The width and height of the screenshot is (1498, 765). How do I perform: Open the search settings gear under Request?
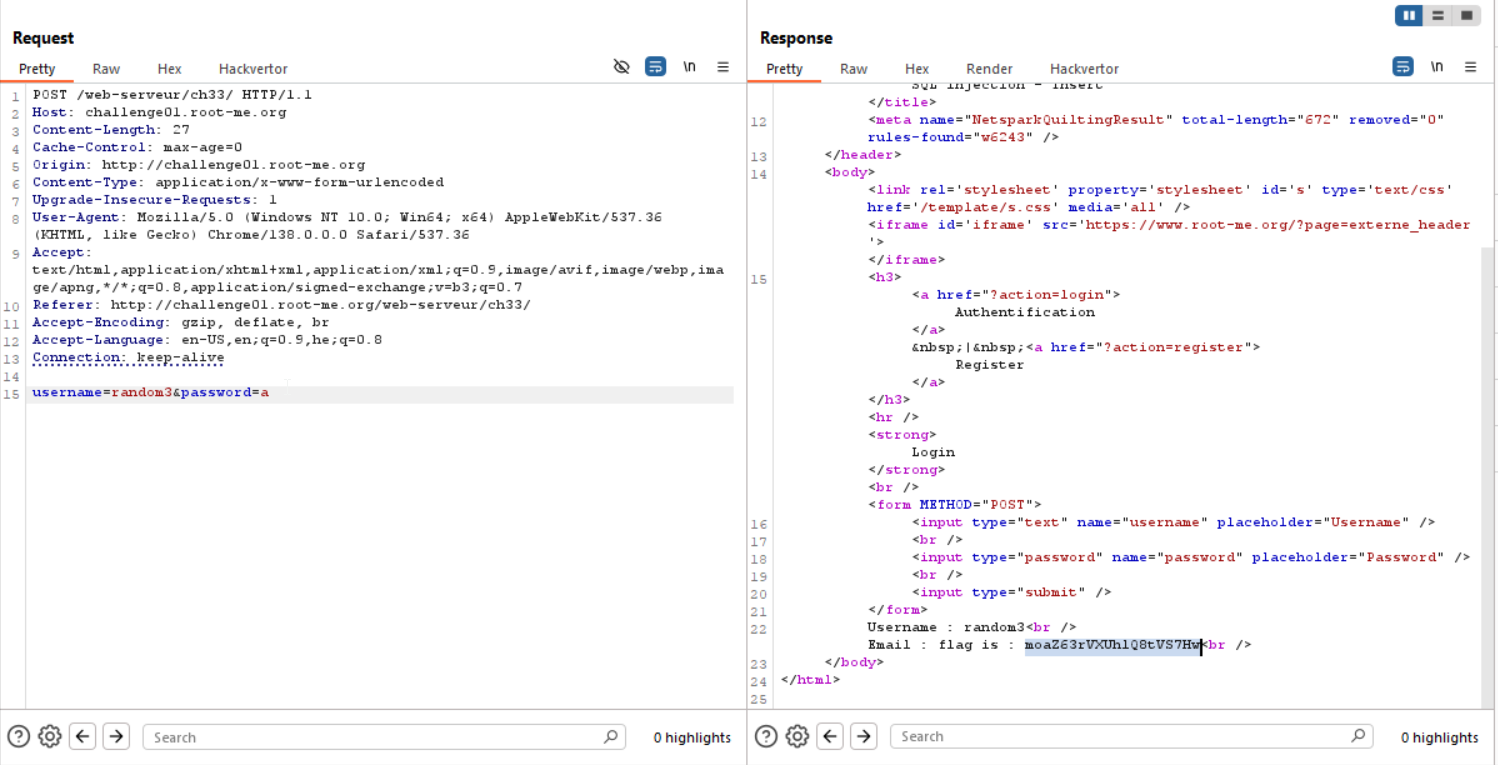pos(49,737)
